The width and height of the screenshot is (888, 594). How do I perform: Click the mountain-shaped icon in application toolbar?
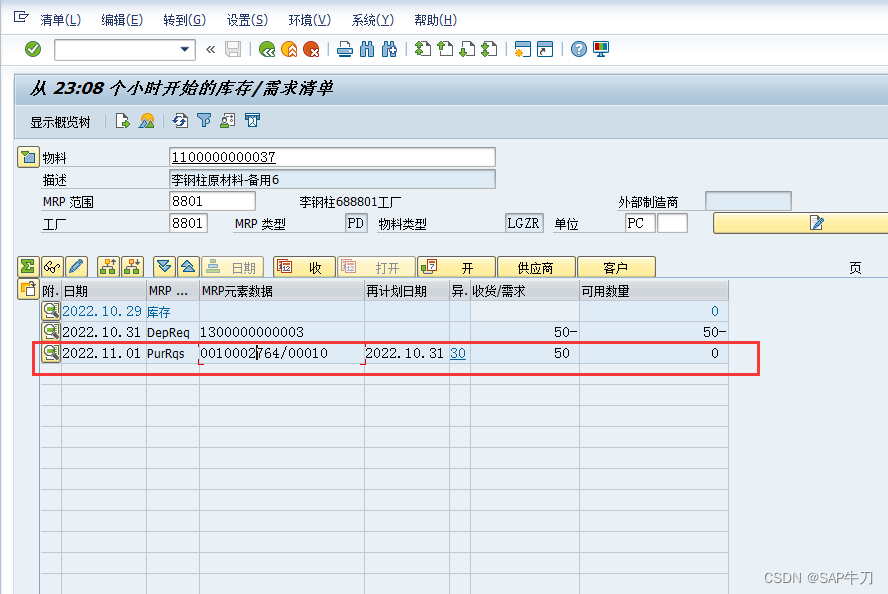click(147, 121)
